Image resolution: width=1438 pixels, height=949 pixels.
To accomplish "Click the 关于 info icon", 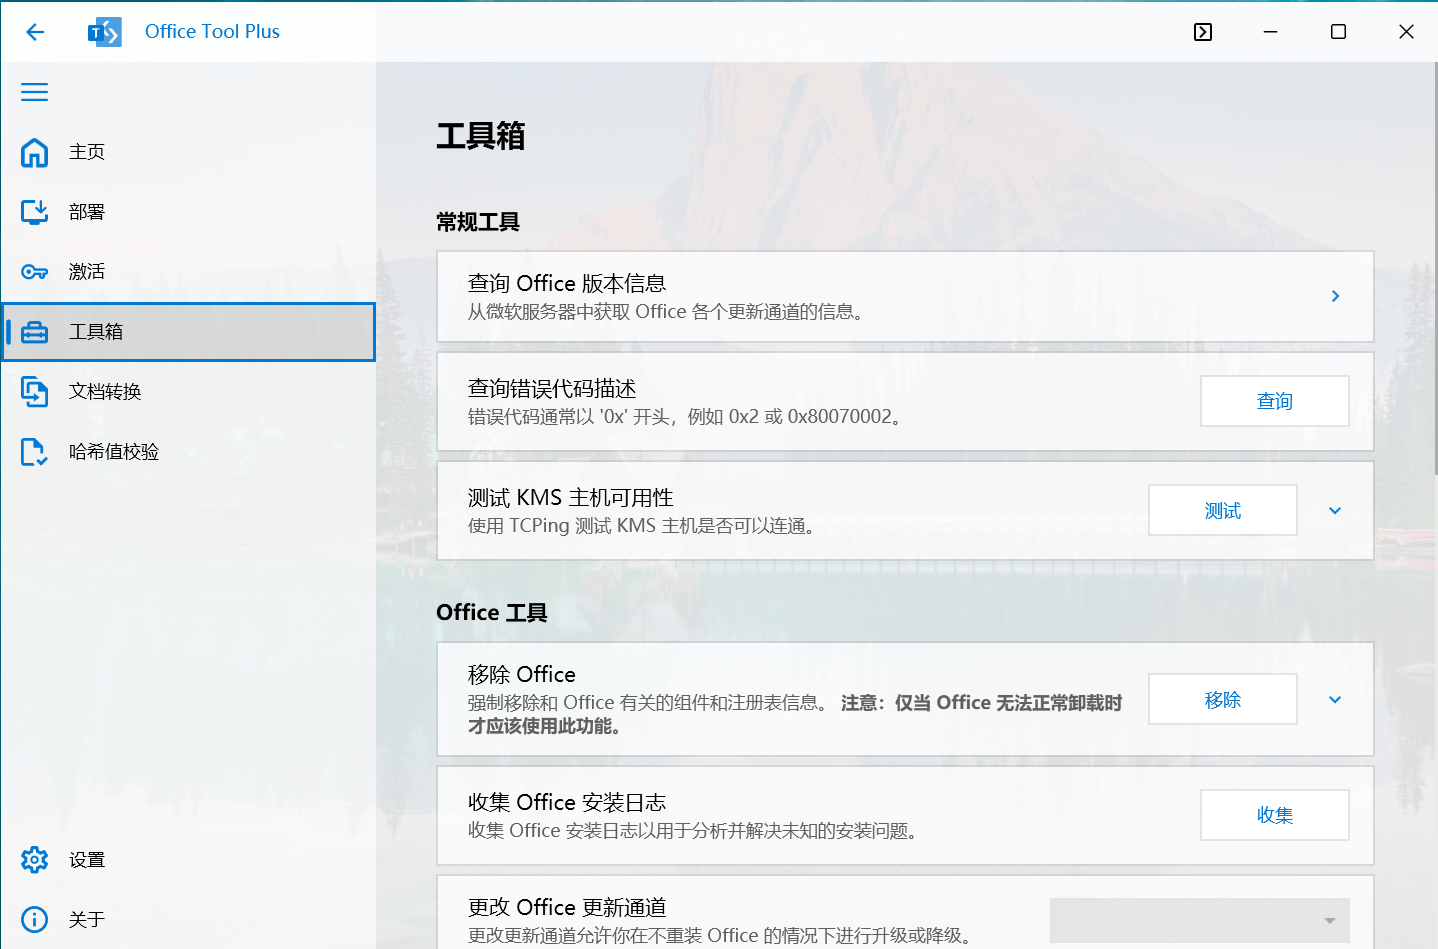I will [35, 920].
